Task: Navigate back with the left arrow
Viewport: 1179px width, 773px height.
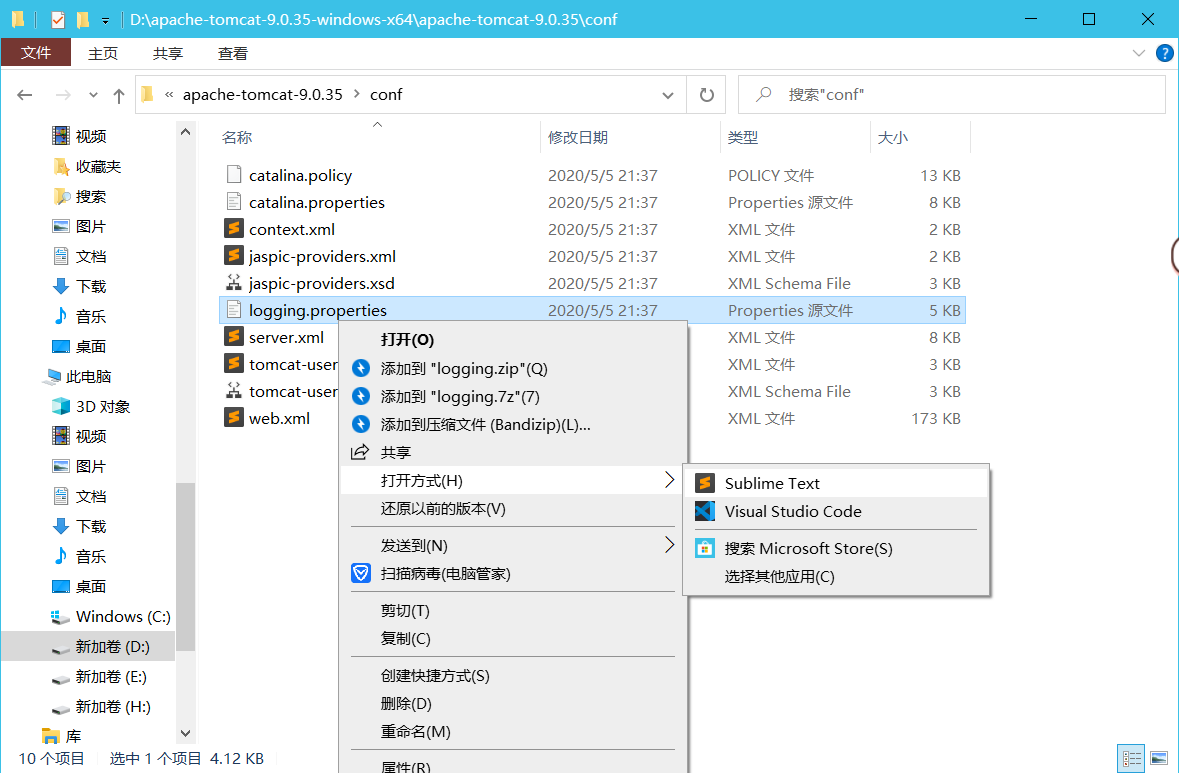Action: coord(24,94)
